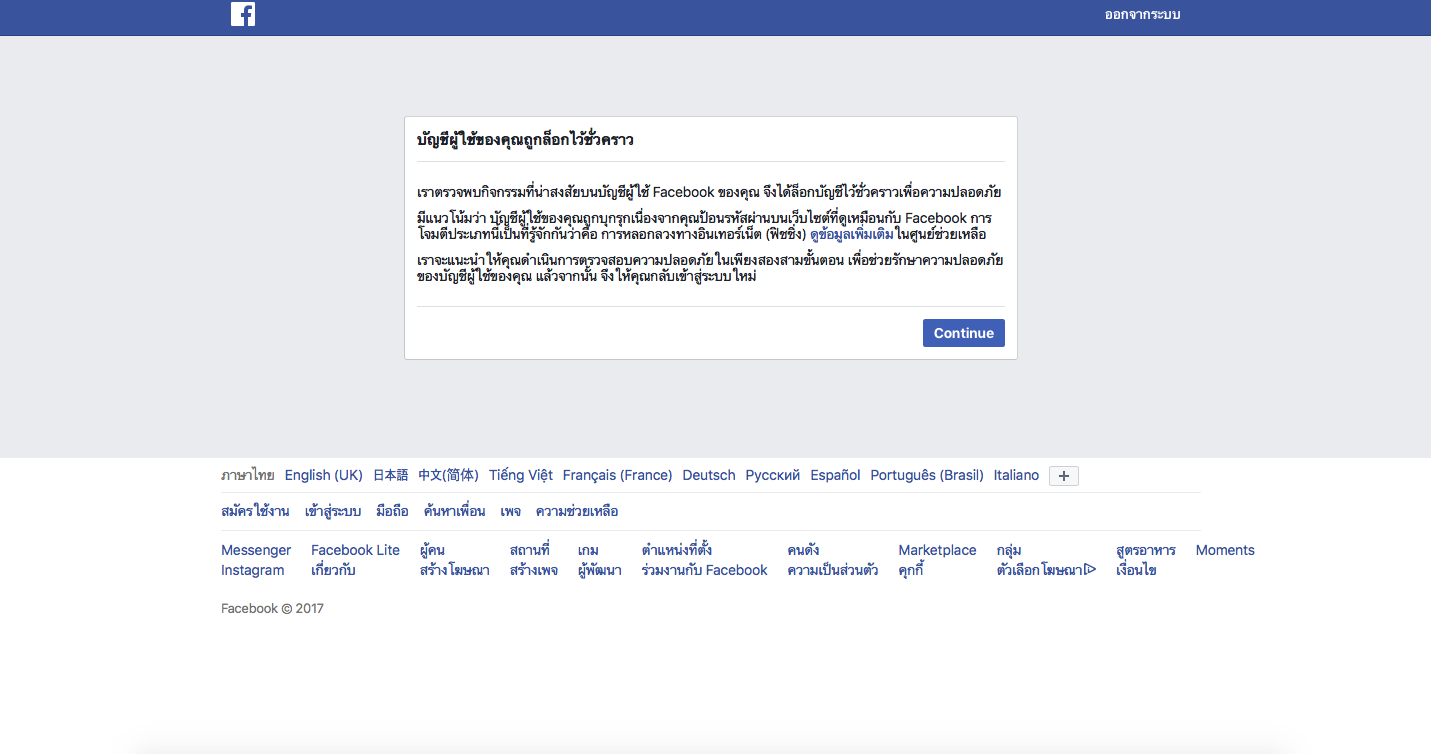This screenshot has height=754, width=1431.
Task: Open the Marketplace footer link
Action: [937, 550]
